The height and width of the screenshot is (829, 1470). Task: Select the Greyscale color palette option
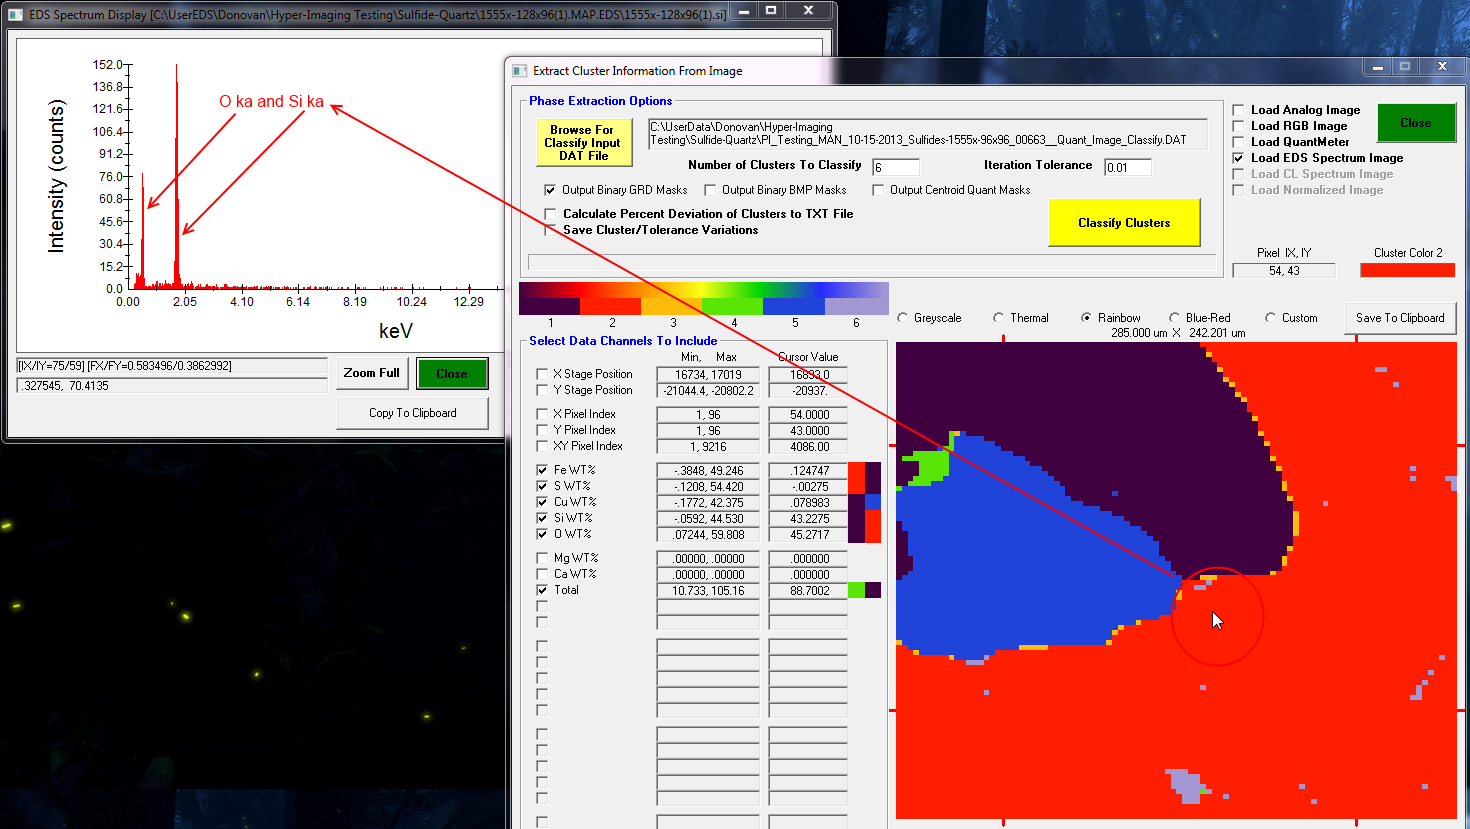903,318
